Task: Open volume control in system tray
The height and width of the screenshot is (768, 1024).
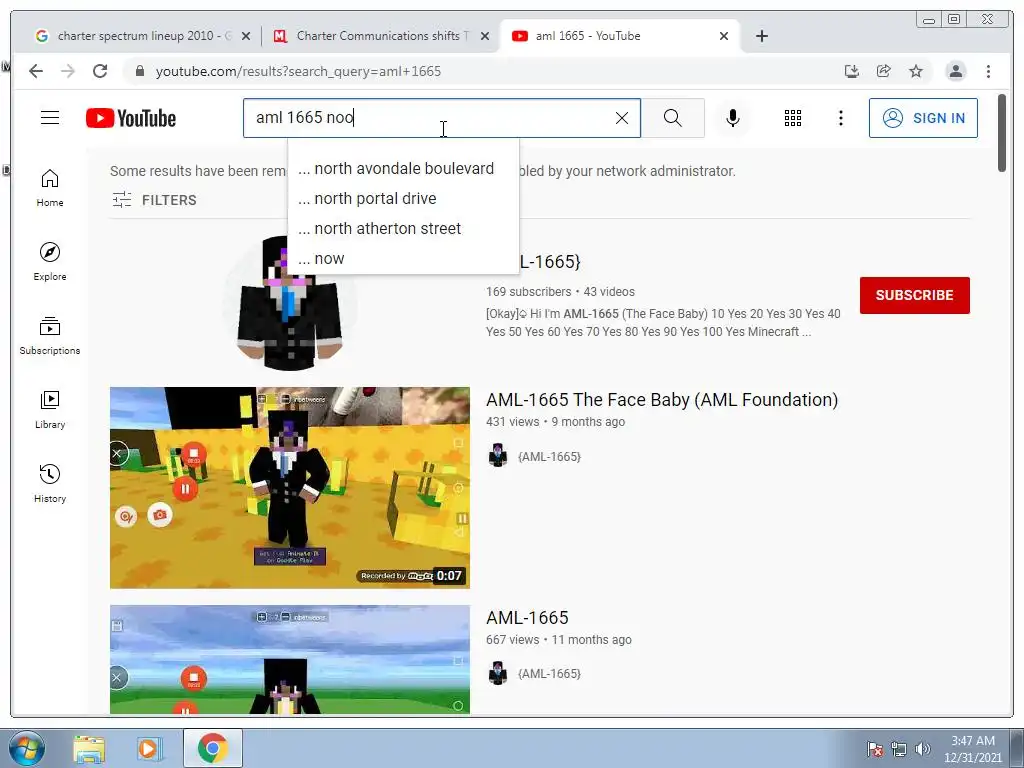Action: [x=922, y=749]
